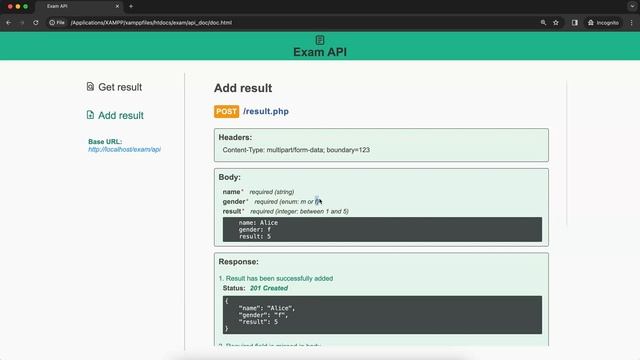This screenshot has height=360, width=640.
Task: Click the Get result document icon
Action: (x=90, y=87)
